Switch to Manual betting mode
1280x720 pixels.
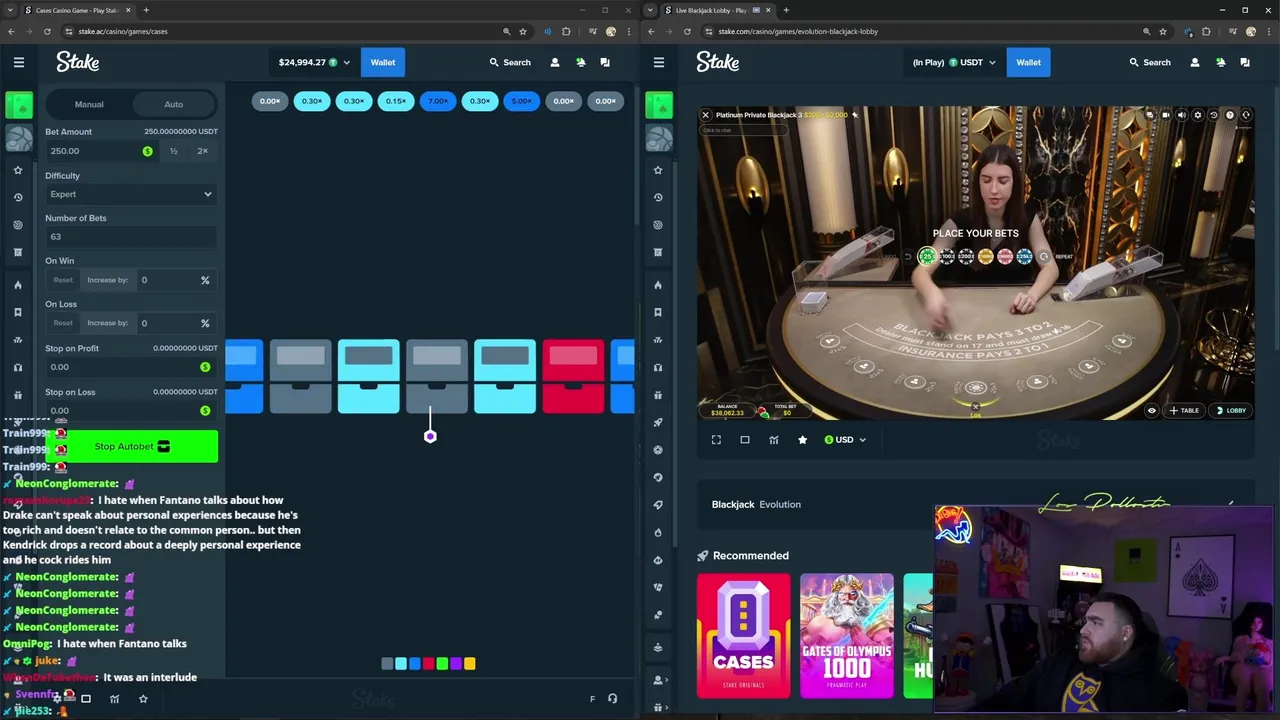89,104
